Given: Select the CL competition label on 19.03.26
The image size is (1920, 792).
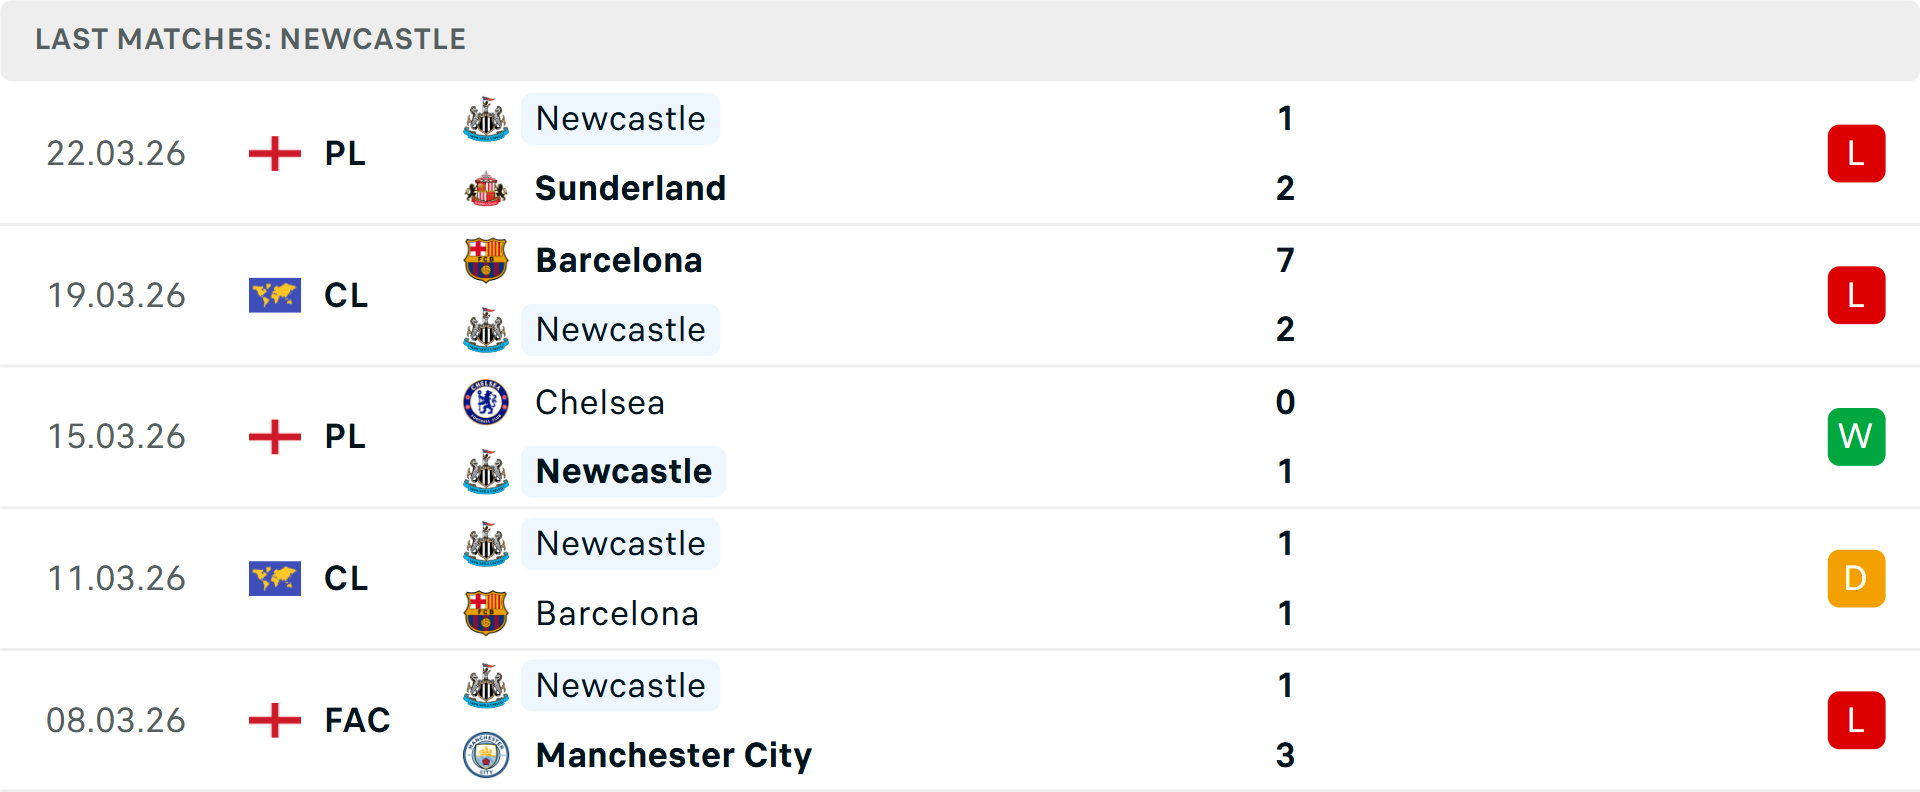Looking at the screenshot, I should (x=345, y=295).
